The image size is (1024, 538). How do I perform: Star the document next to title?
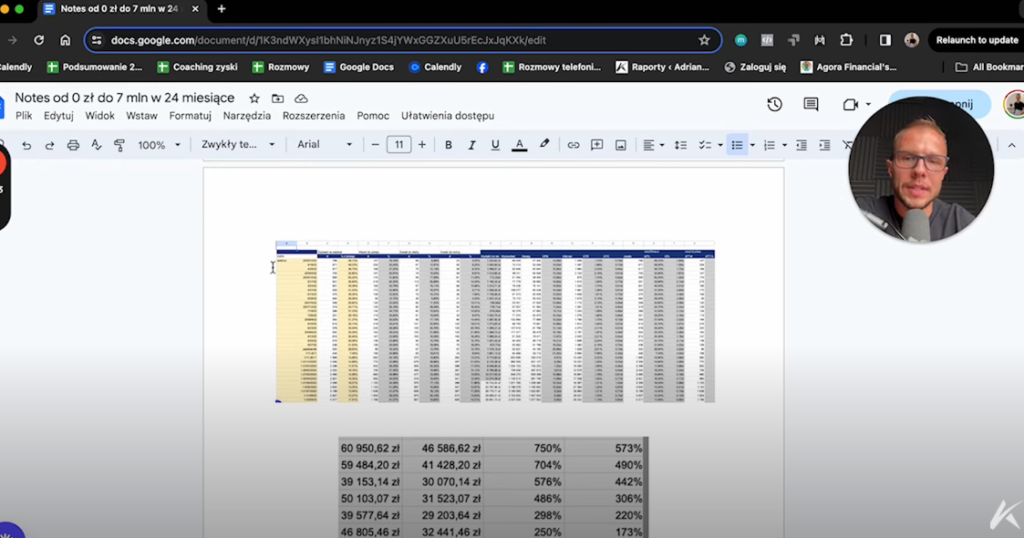click(x=254, y=99)
